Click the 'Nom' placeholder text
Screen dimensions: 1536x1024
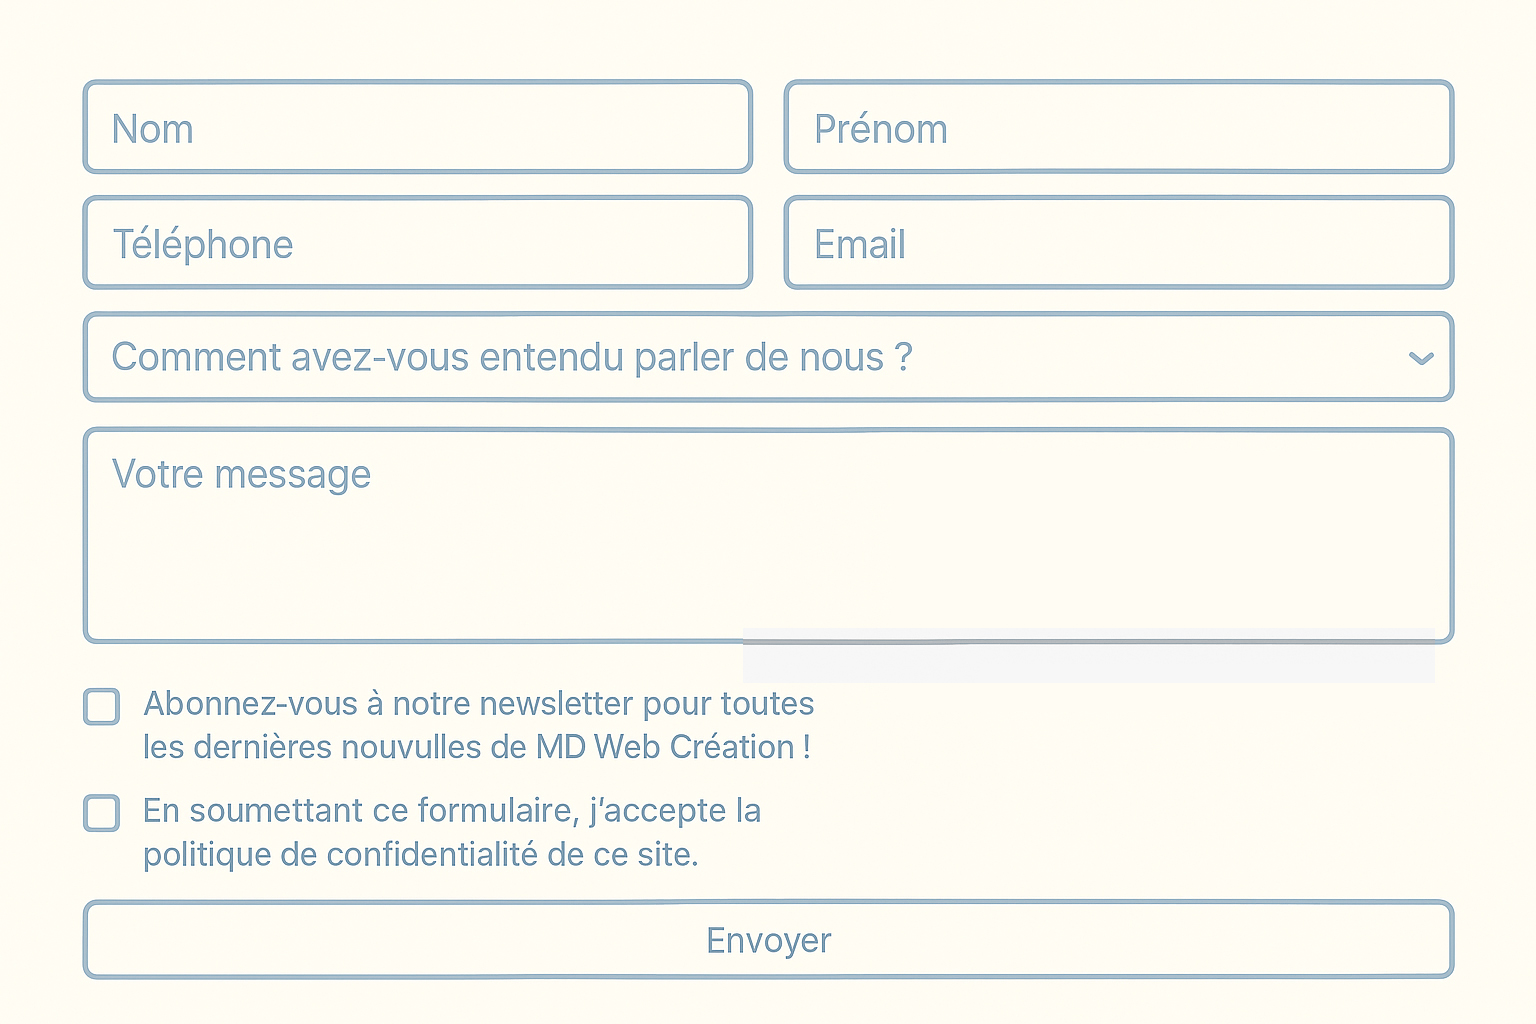152,129
